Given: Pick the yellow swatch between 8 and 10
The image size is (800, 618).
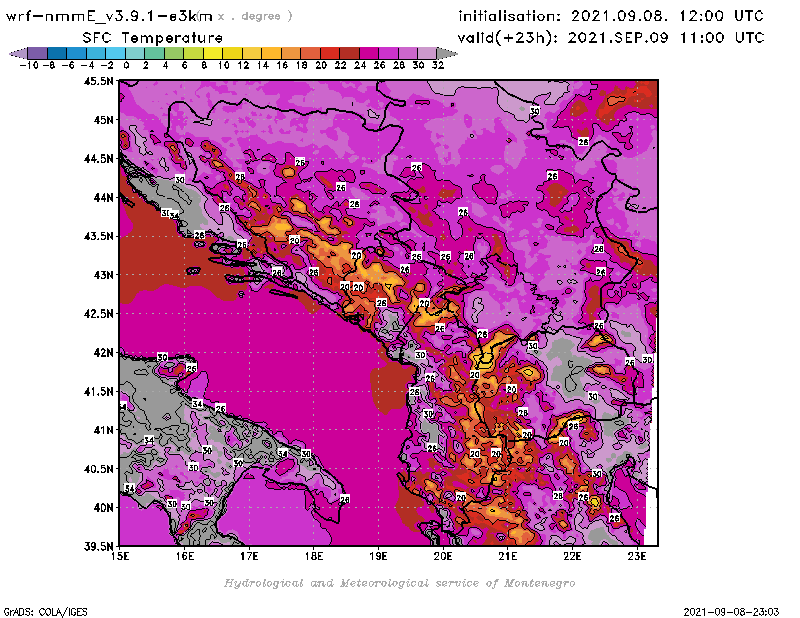Looking at the screenshot, I should coord(213,53).
